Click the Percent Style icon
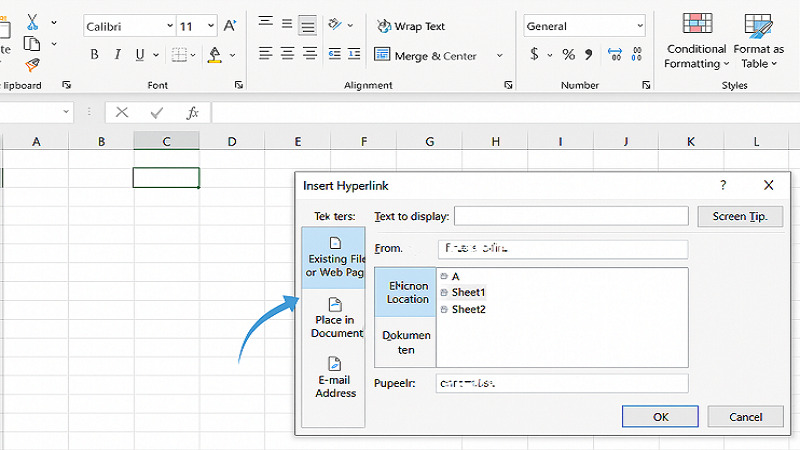 (568, 55)
